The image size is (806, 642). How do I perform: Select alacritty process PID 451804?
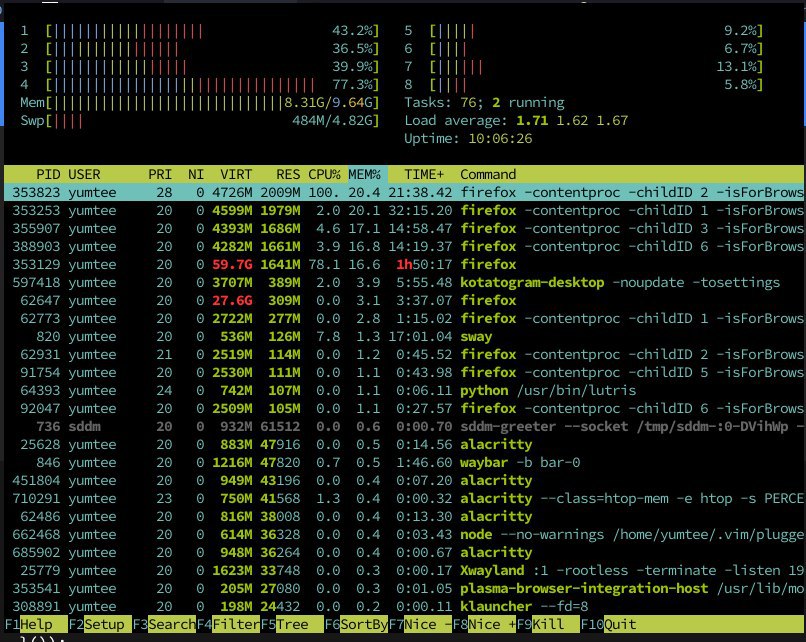point(405,480)
